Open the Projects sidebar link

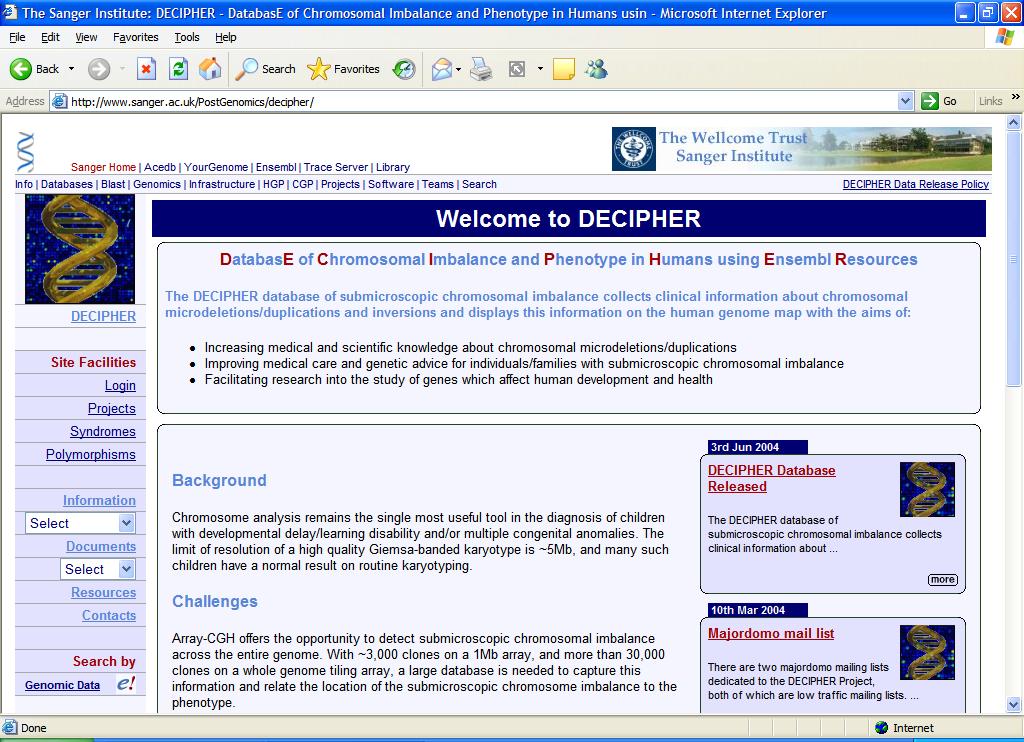[112, 408]
